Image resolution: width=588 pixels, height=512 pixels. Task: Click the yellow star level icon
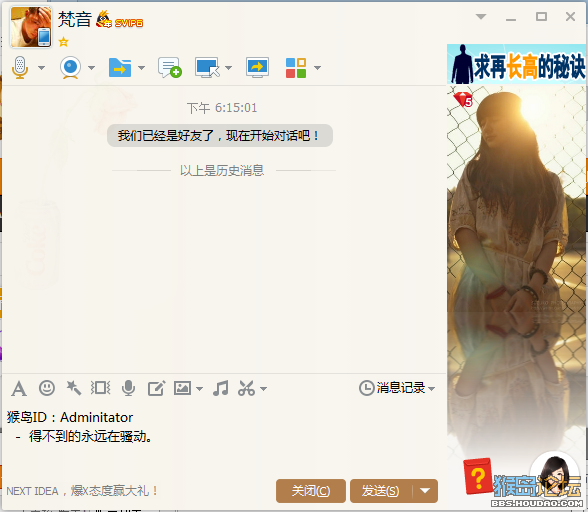(63, 42)
